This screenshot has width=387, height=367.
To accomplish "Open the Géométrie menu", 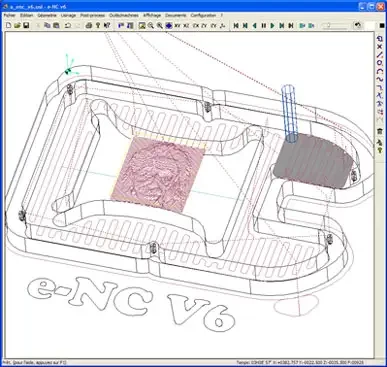I will point(47,15).
